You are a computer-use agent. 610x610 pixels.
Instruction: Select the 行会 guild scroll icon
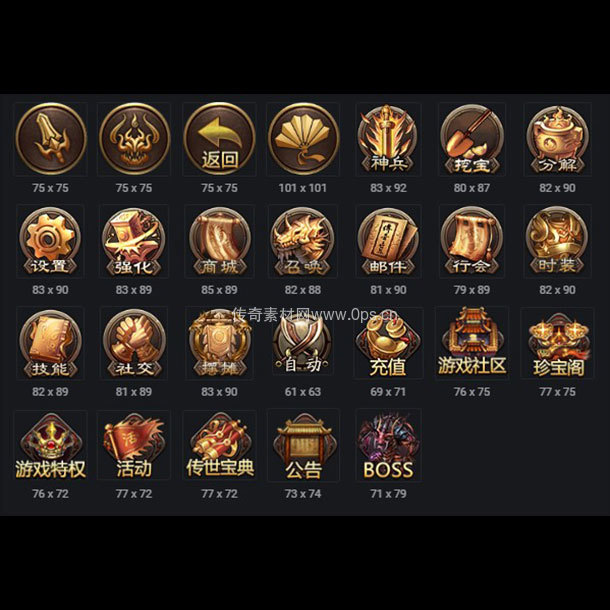click(x=472, y=241)
